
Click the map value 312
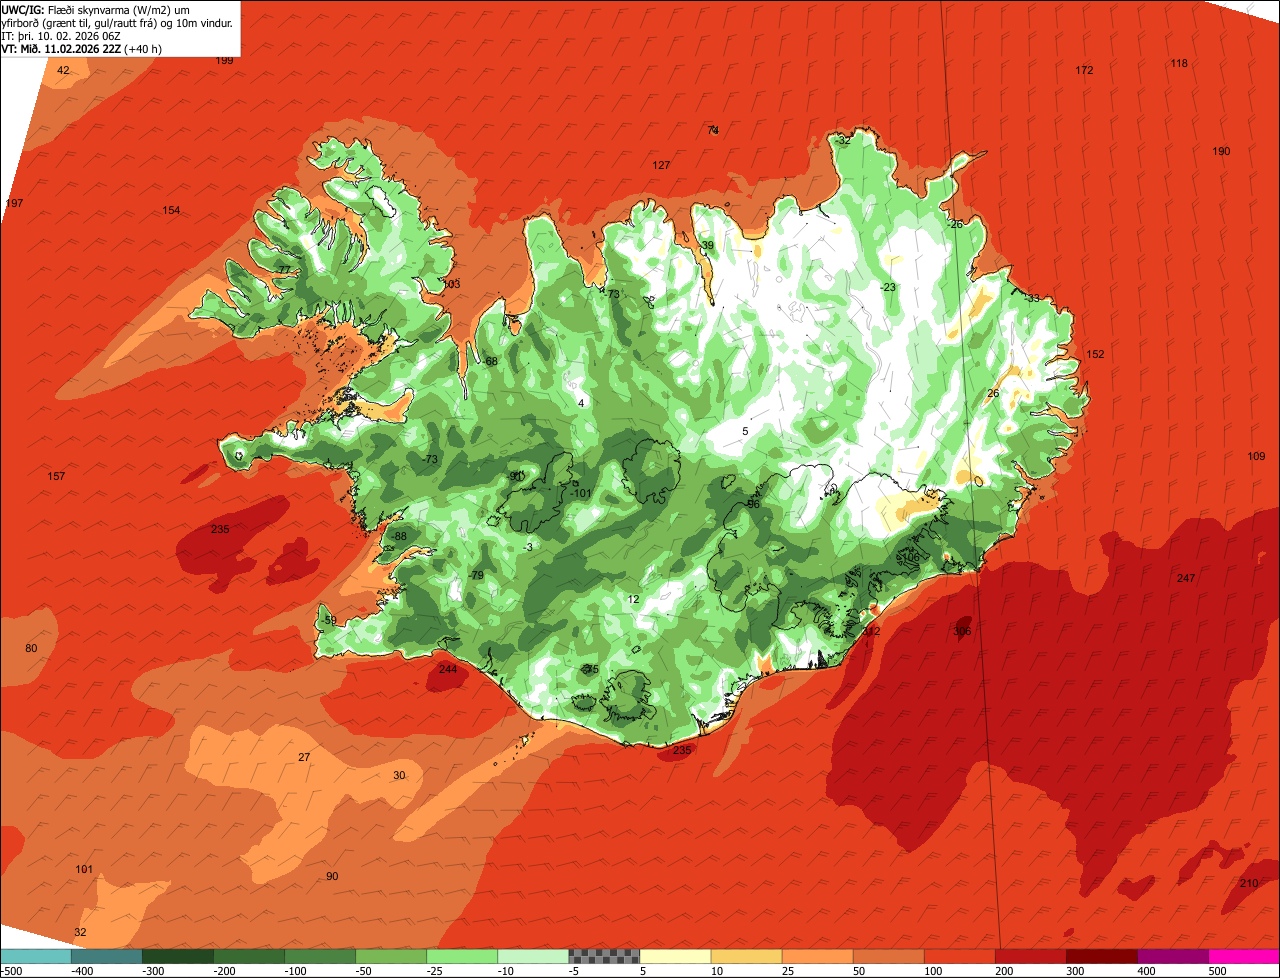point(871,631)
